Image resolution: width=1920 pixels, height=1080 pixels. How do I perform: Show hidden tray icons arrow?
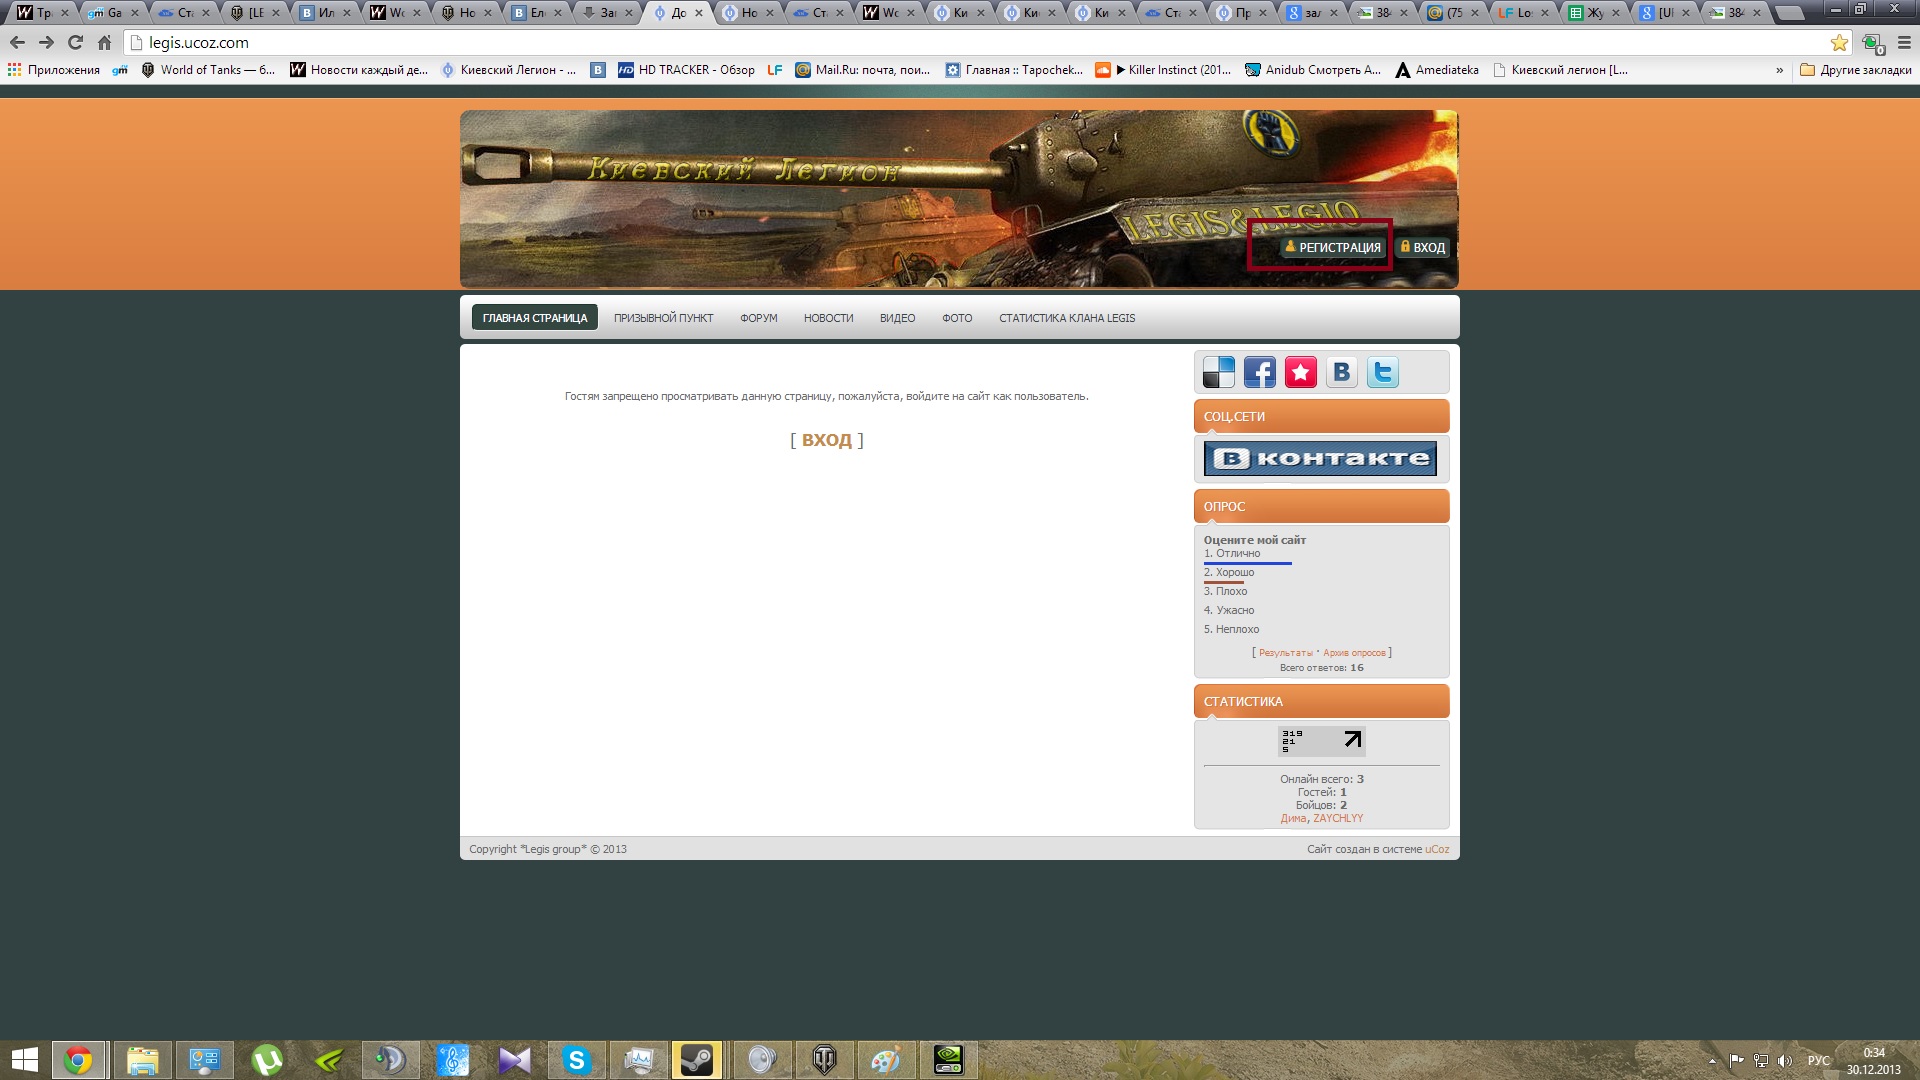point(1712,1061)
